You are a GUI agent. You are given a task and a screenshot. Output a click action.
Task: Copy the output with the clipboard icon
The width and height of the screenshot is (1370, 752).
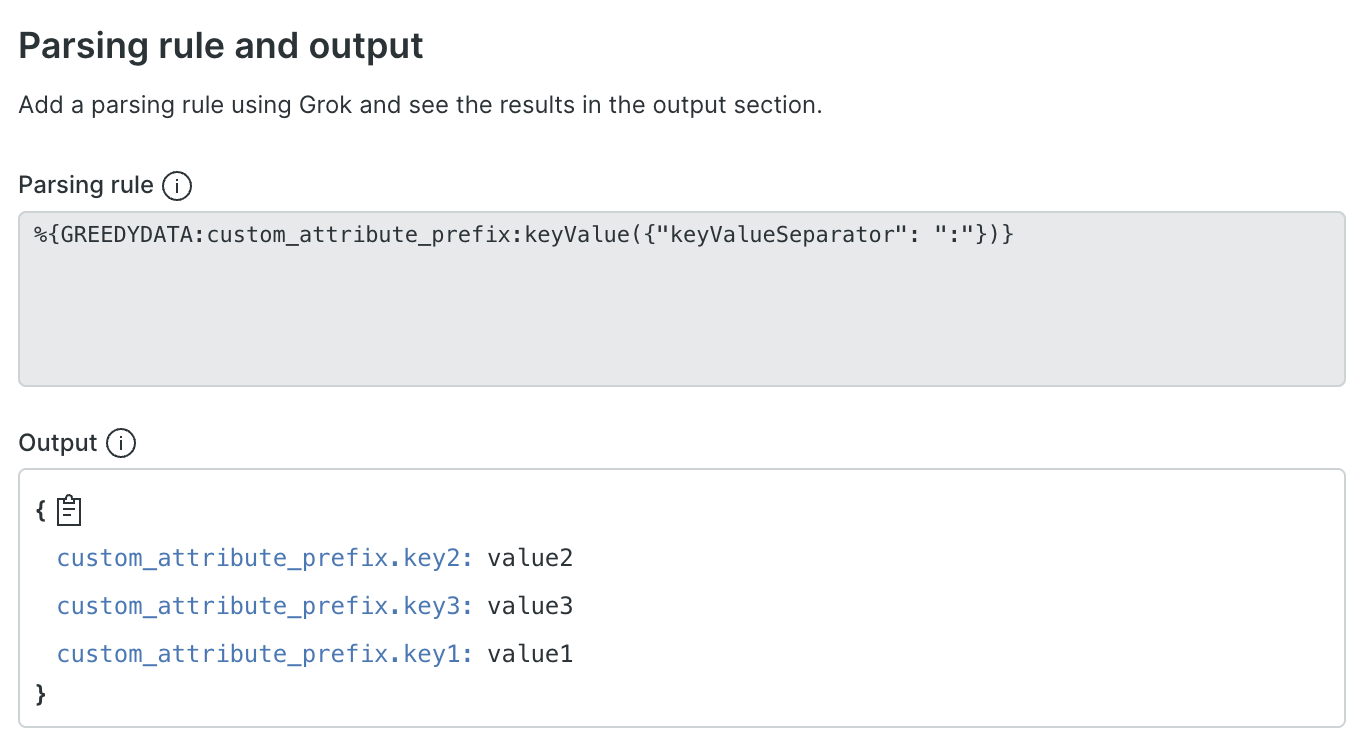pos(69,511)
